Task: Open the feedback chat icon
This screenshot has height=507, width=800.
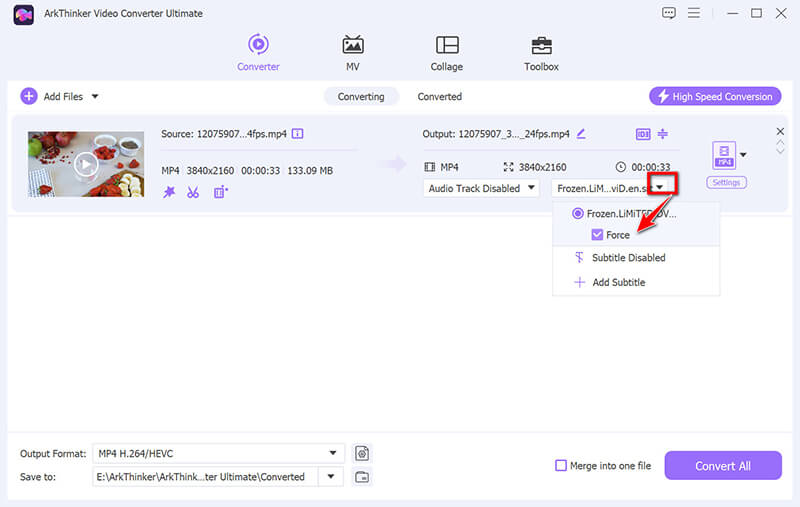Action: pos(668,13)
